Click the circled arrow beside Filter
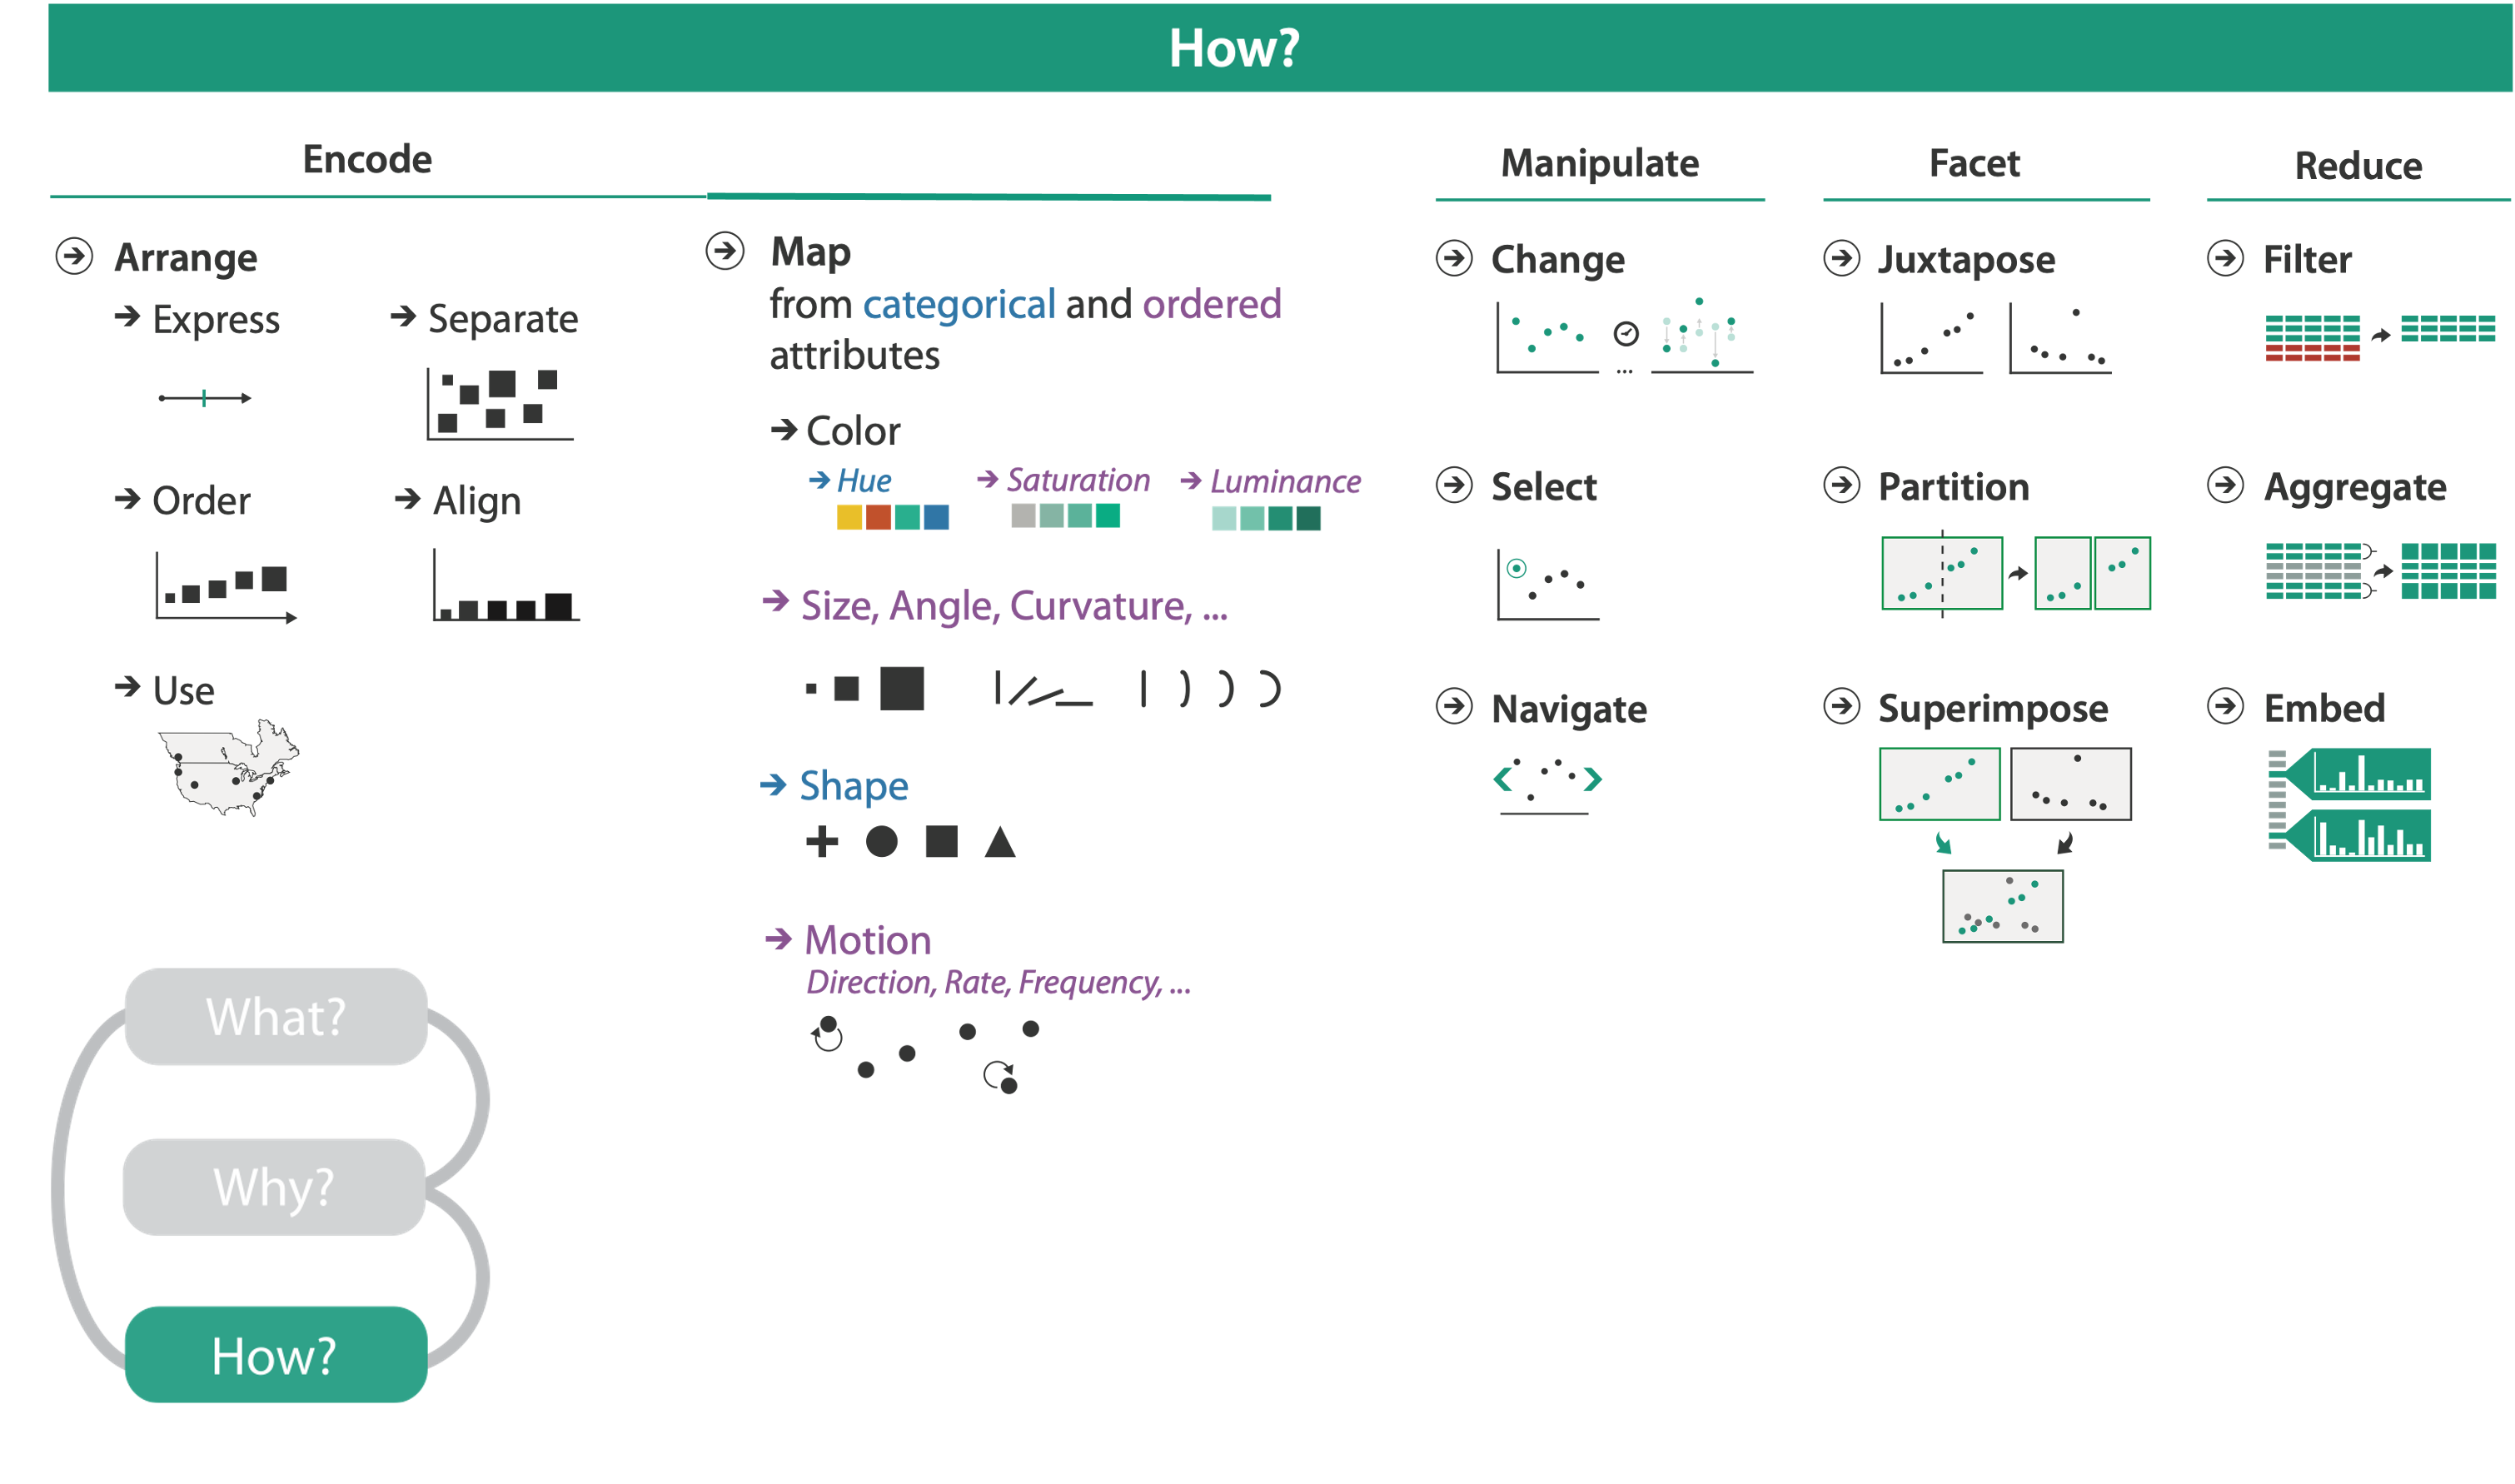Screen dimensions: 2515x1484 click(2225, 258)
